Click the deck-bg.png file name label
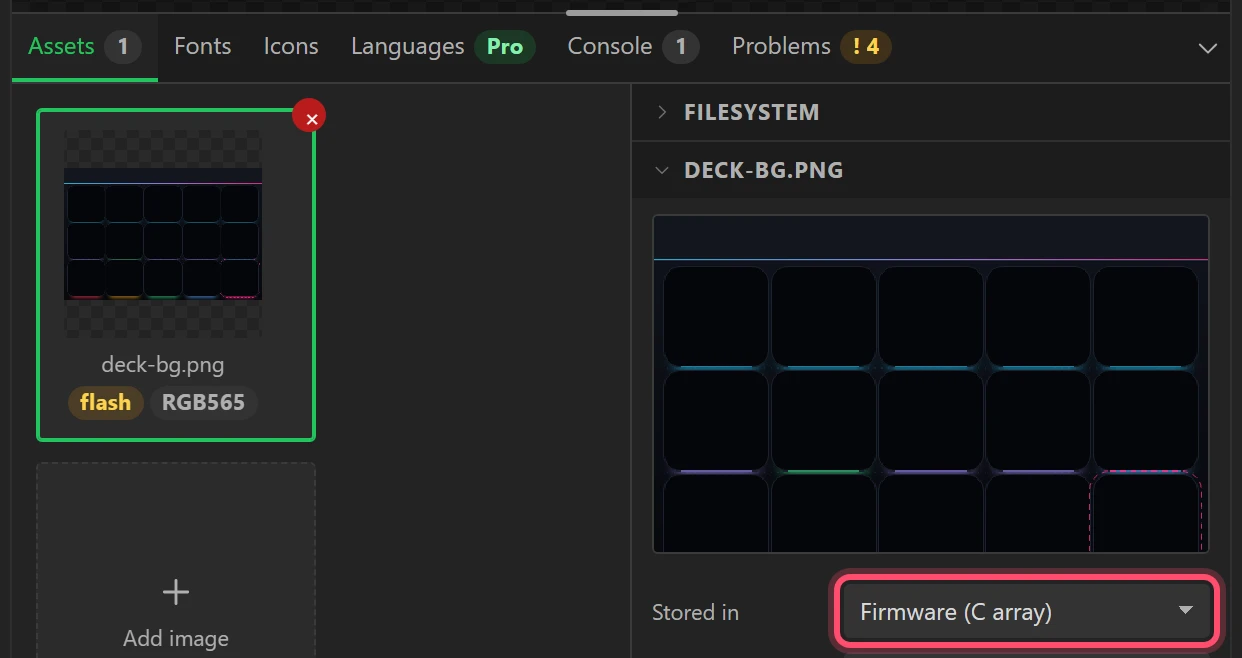 click(163, 365)
